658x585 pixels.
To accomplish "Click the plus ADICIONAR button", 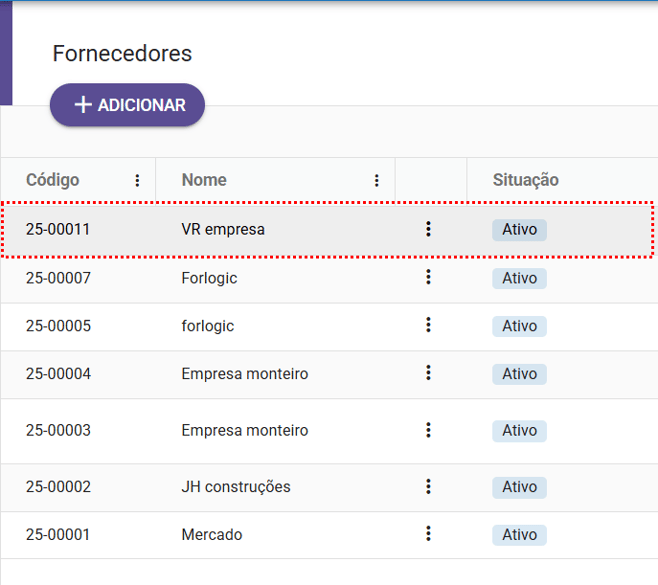I will click(x=128, y=105).
